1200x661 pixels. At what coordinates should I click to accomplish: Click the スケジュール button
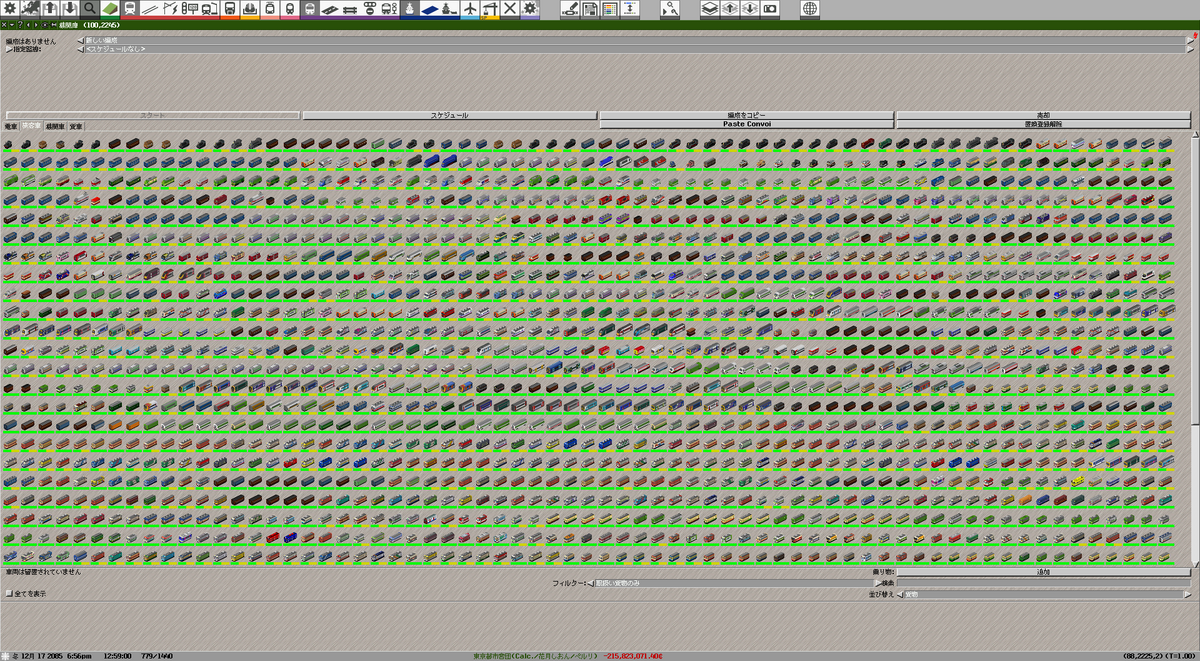(x=449, y=115)
